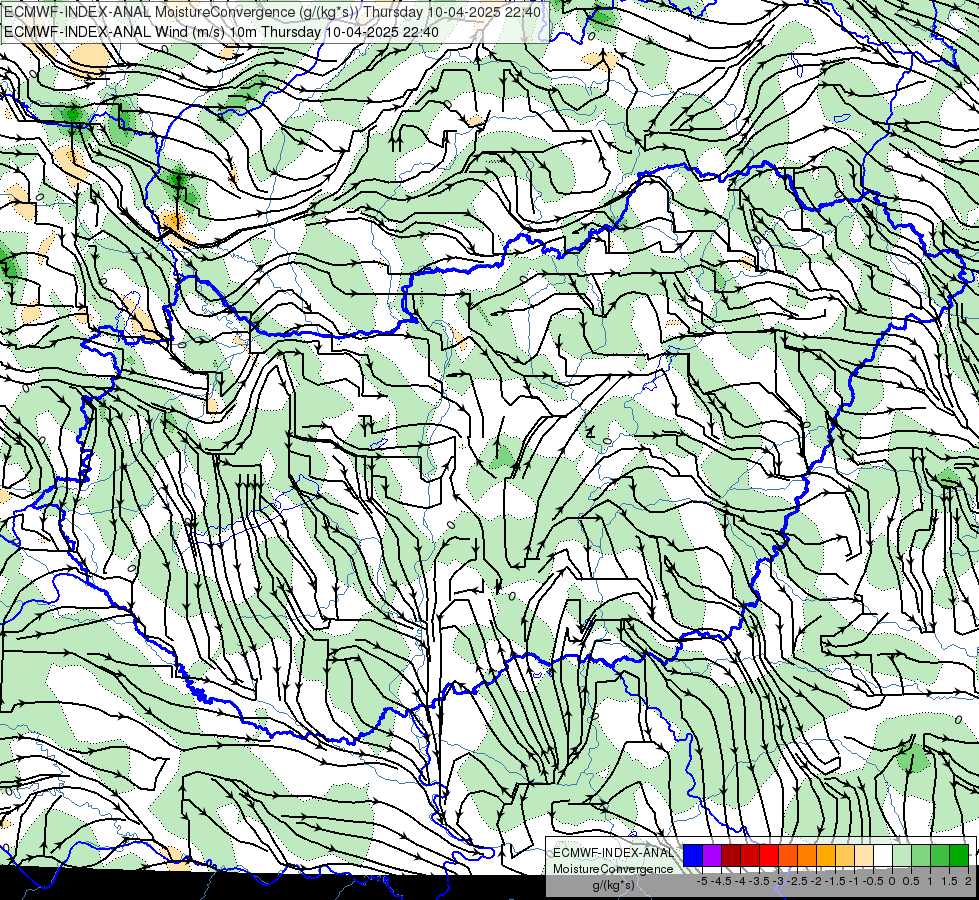Pick the bright red swatch between -3.5 and -3
The height and width of the screenshot is (900, 979).
[x=769, y=855]
